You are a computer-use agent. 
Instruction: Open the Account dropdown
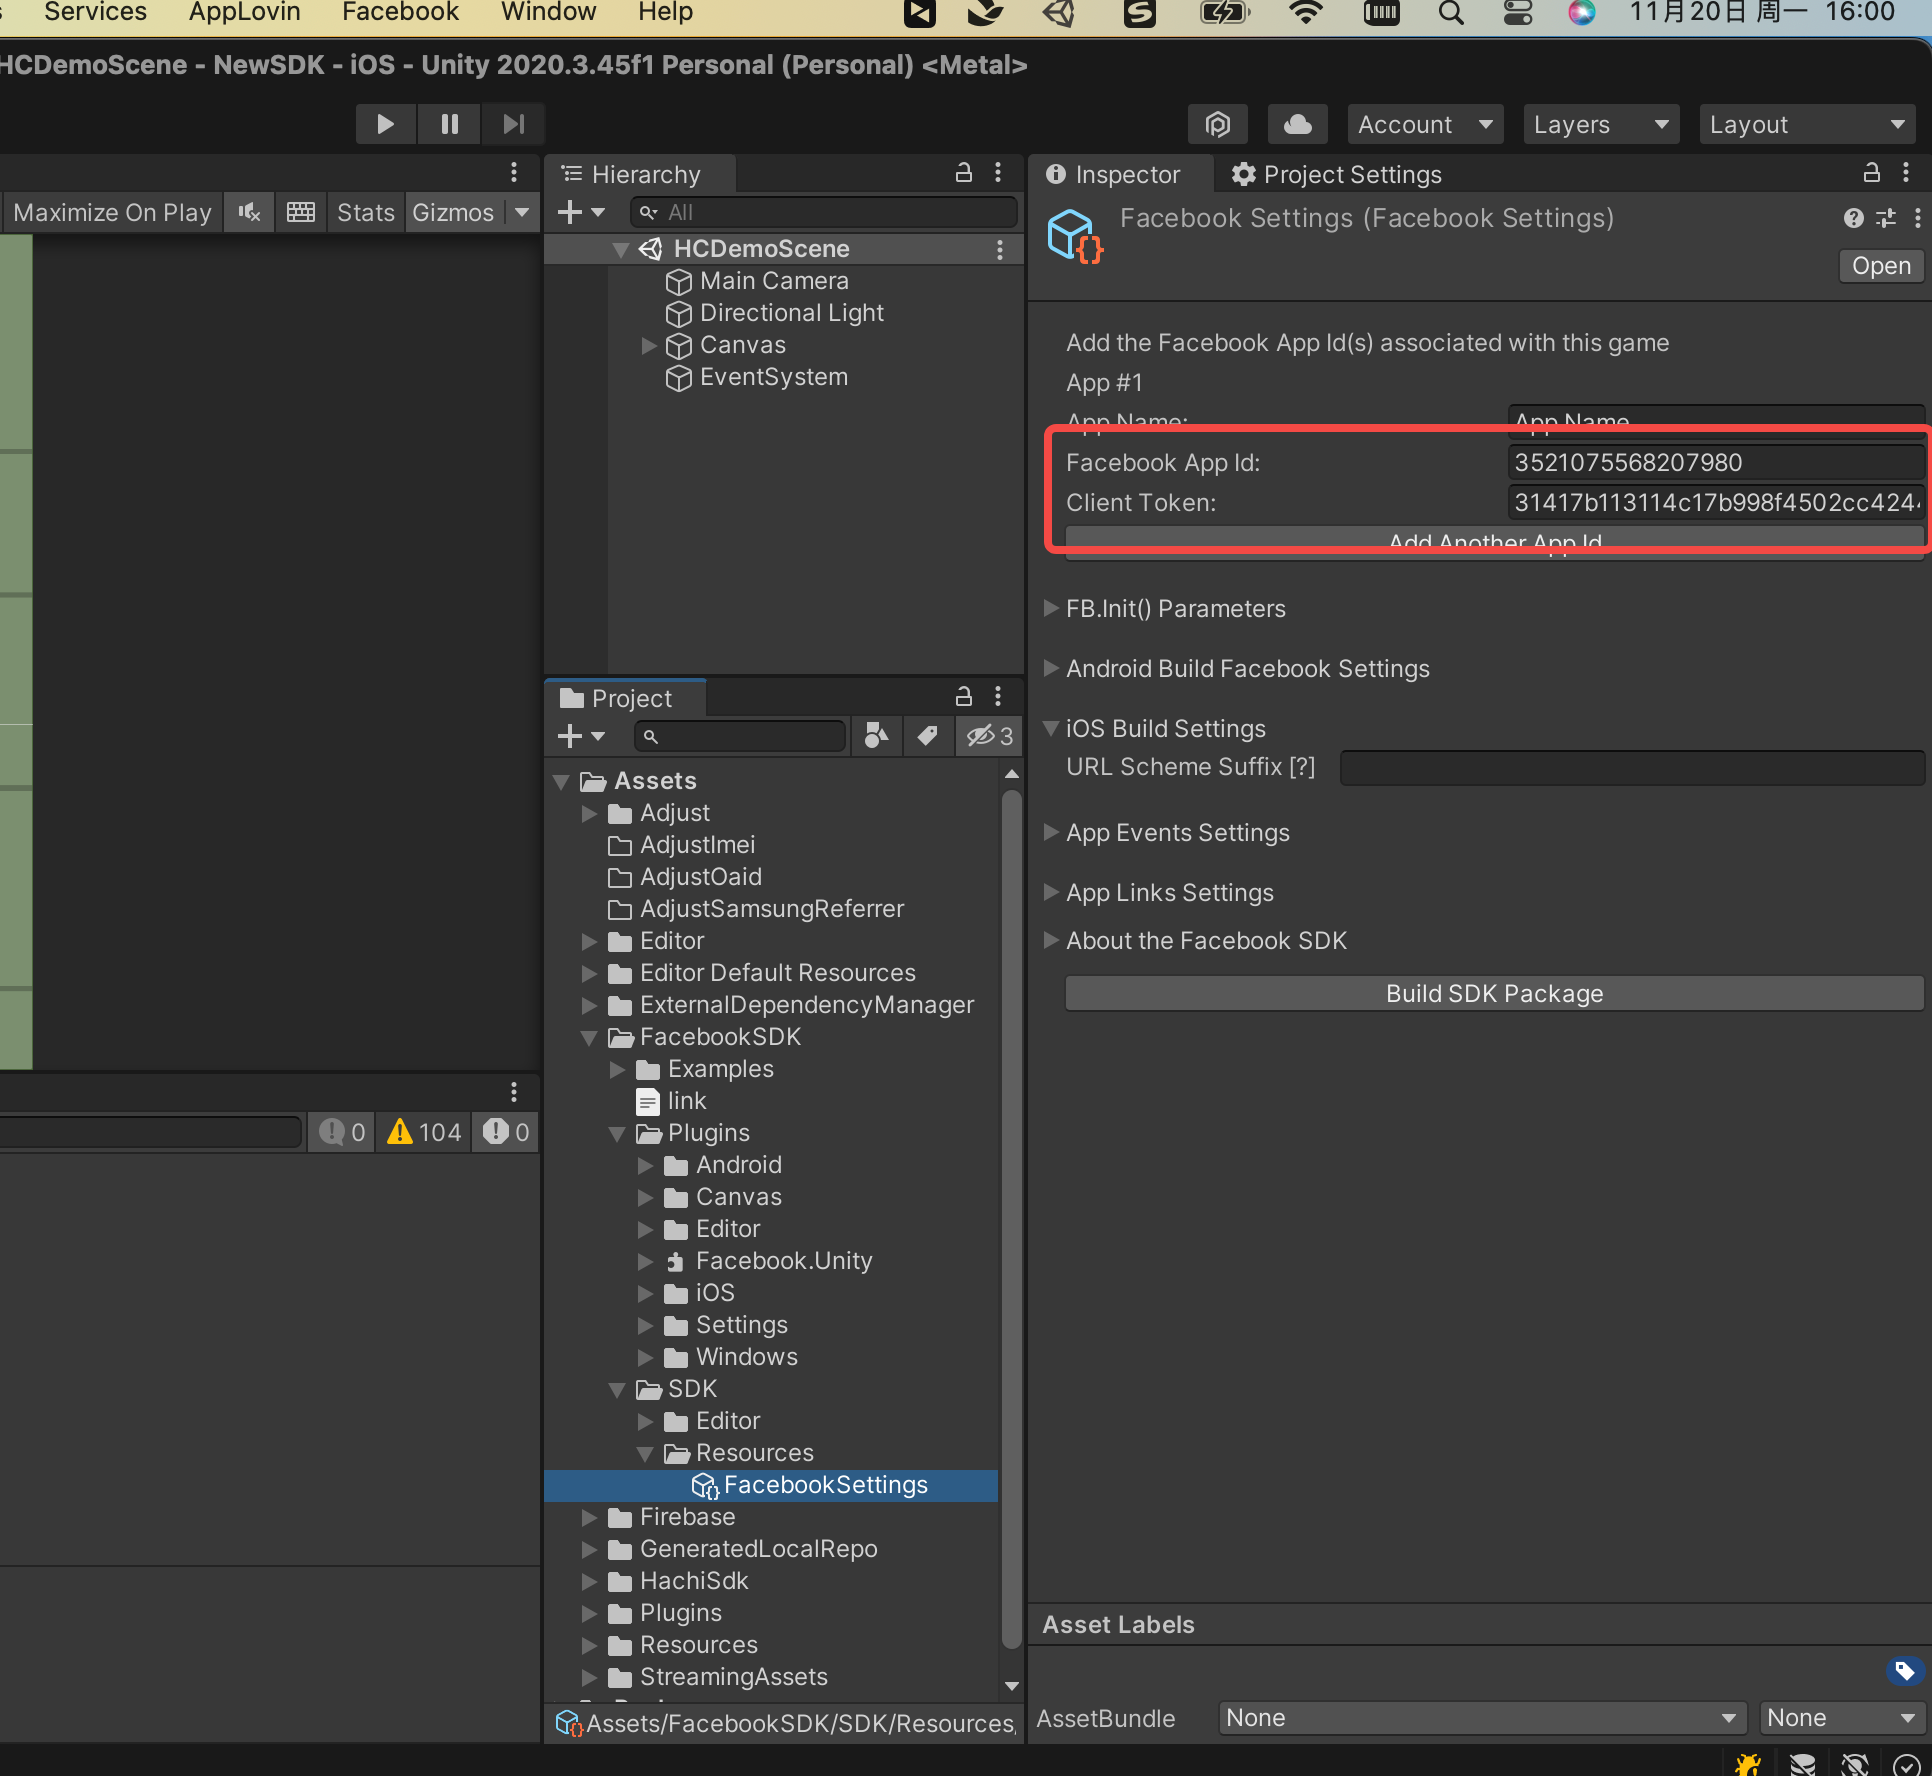point(1424,124)
